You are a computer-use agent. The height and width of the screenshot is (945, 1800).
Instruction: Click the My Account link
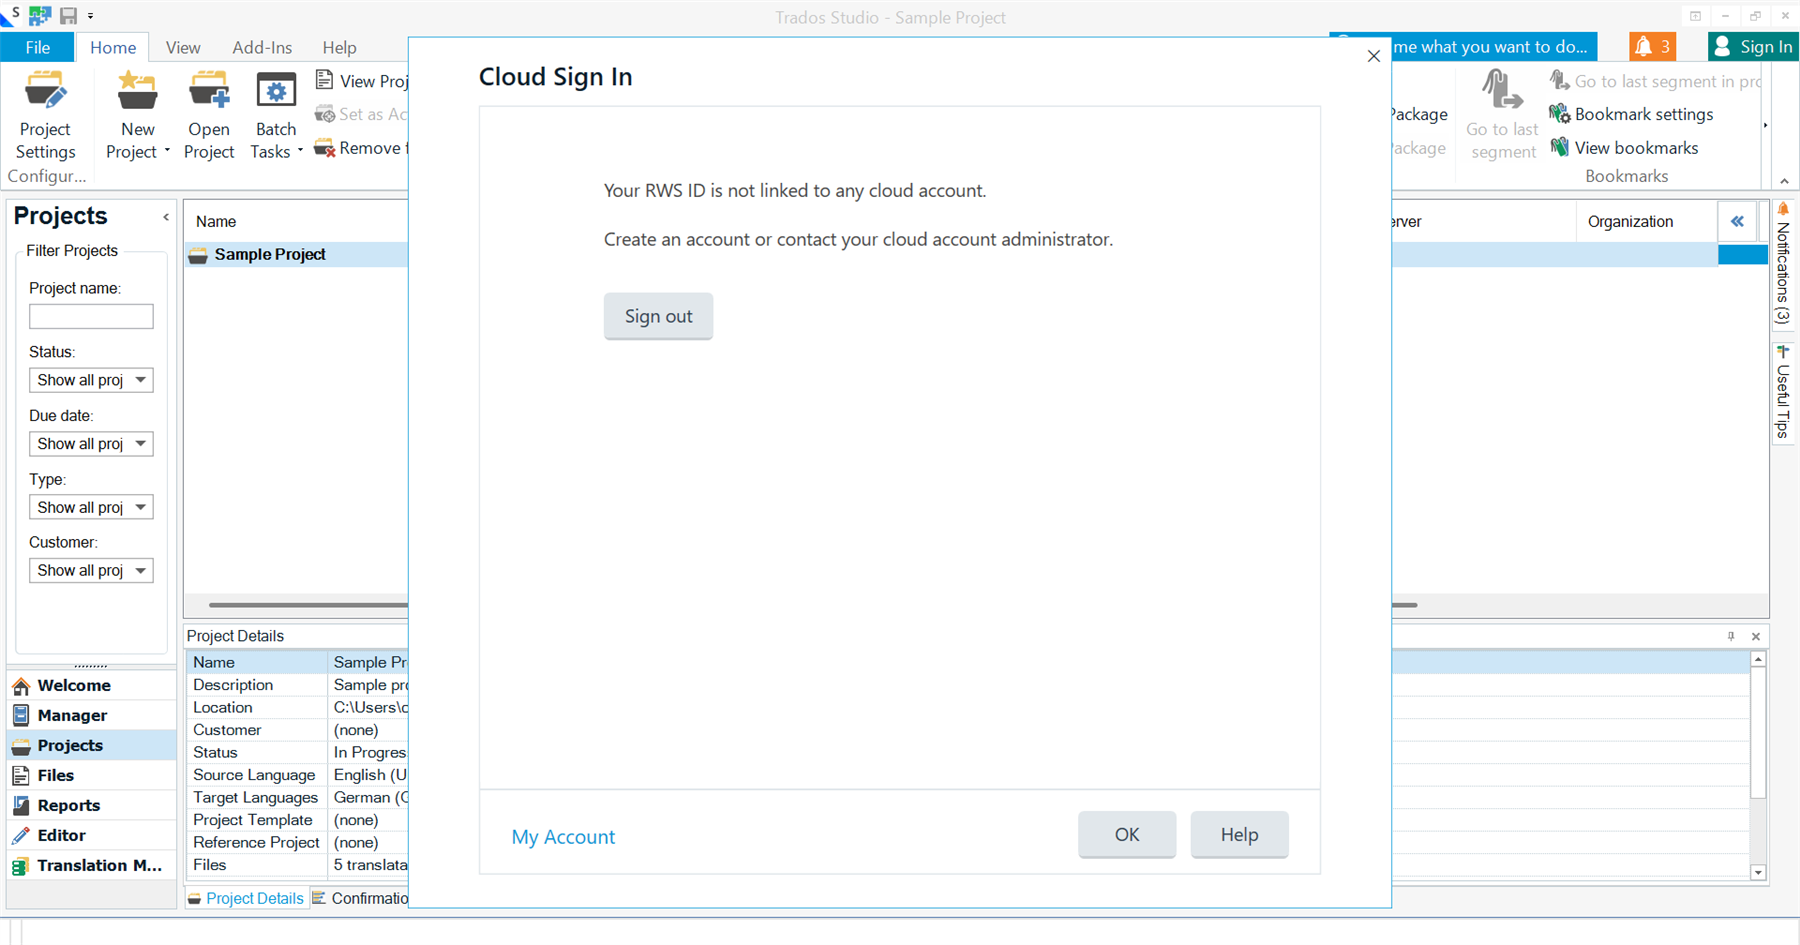click(x=563, y=836)
